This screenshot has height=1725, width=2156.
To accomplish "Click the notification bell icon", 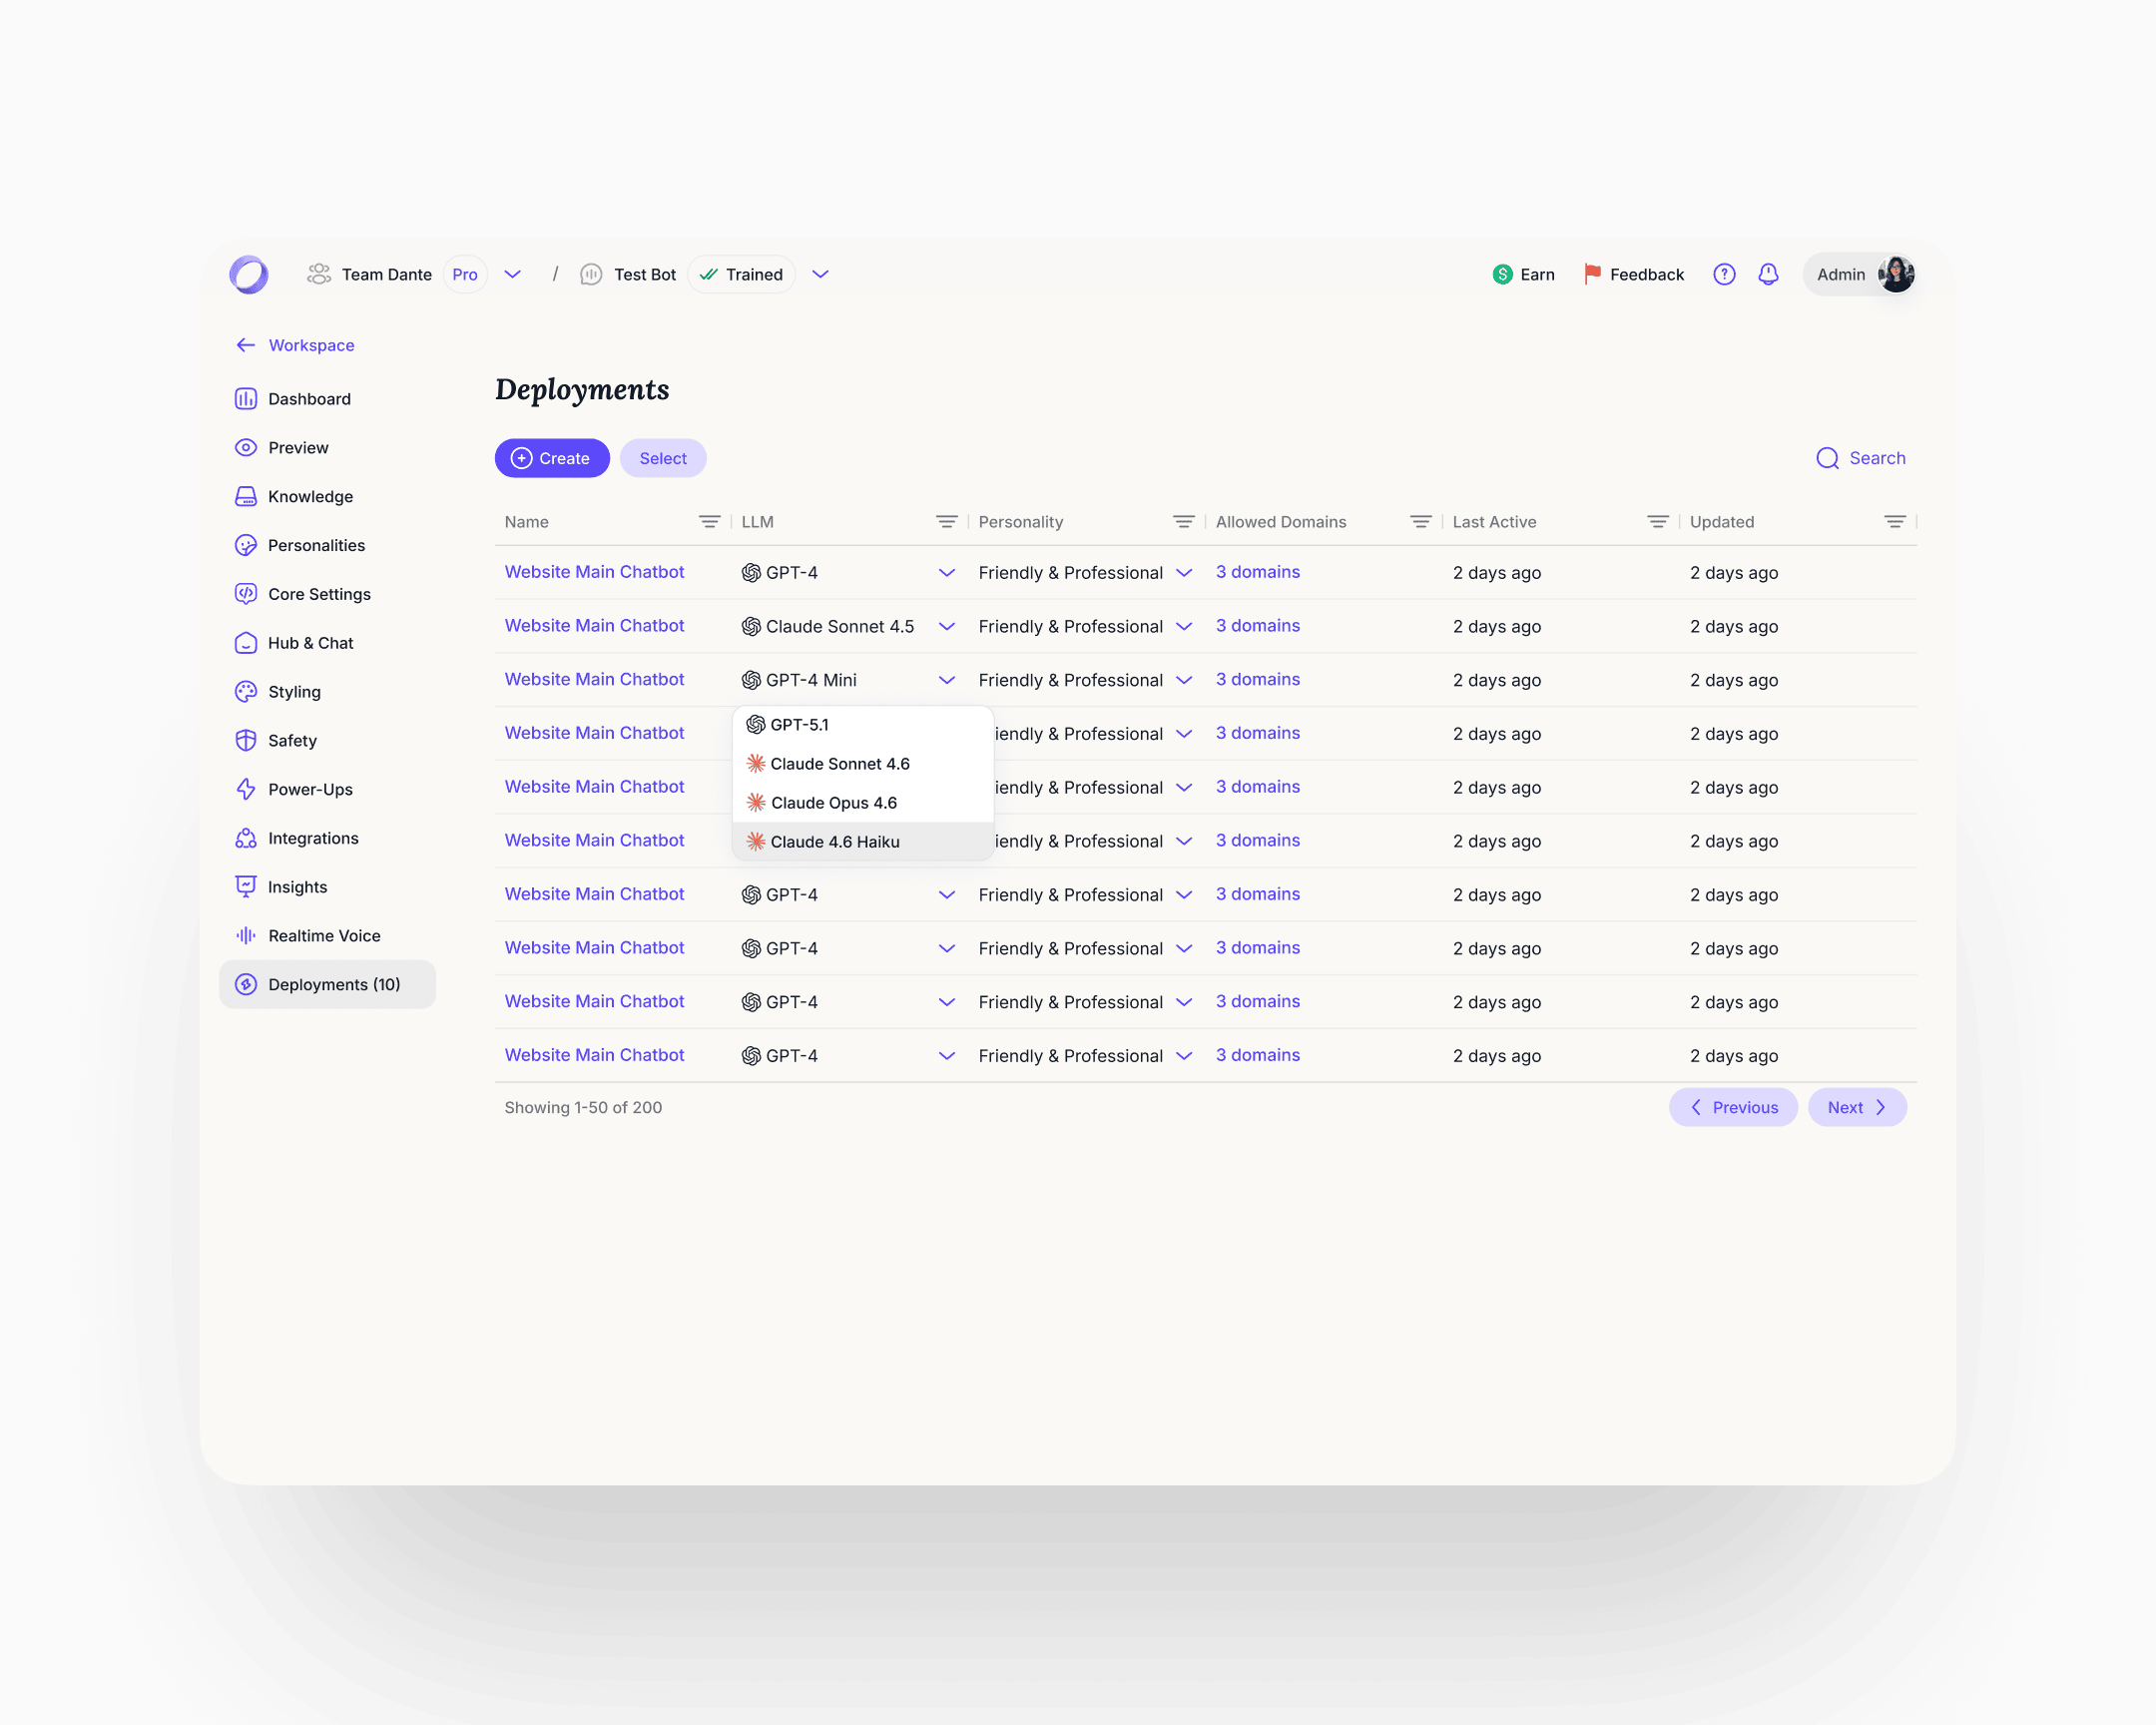I will point(1768,274).
